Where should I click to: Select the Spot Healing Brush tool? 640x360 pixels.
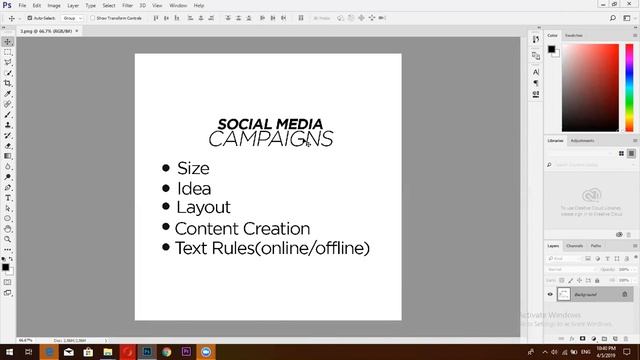(x=8, y=104)
